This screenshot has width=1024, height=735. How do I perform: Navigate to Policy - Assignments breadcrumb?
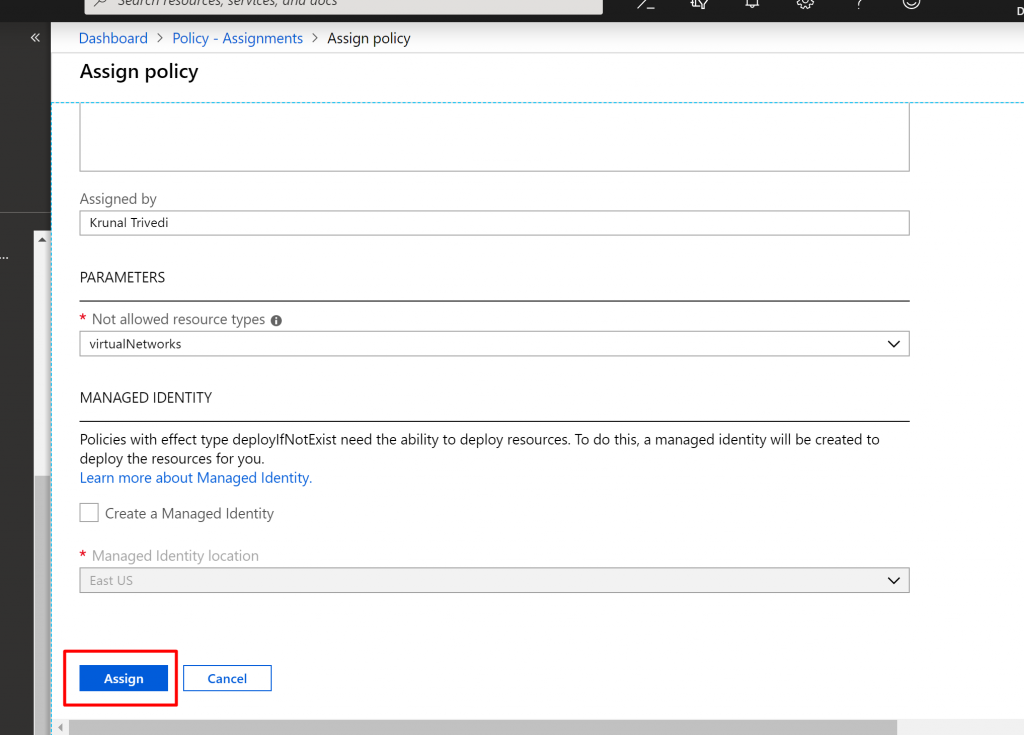[238, 38]
